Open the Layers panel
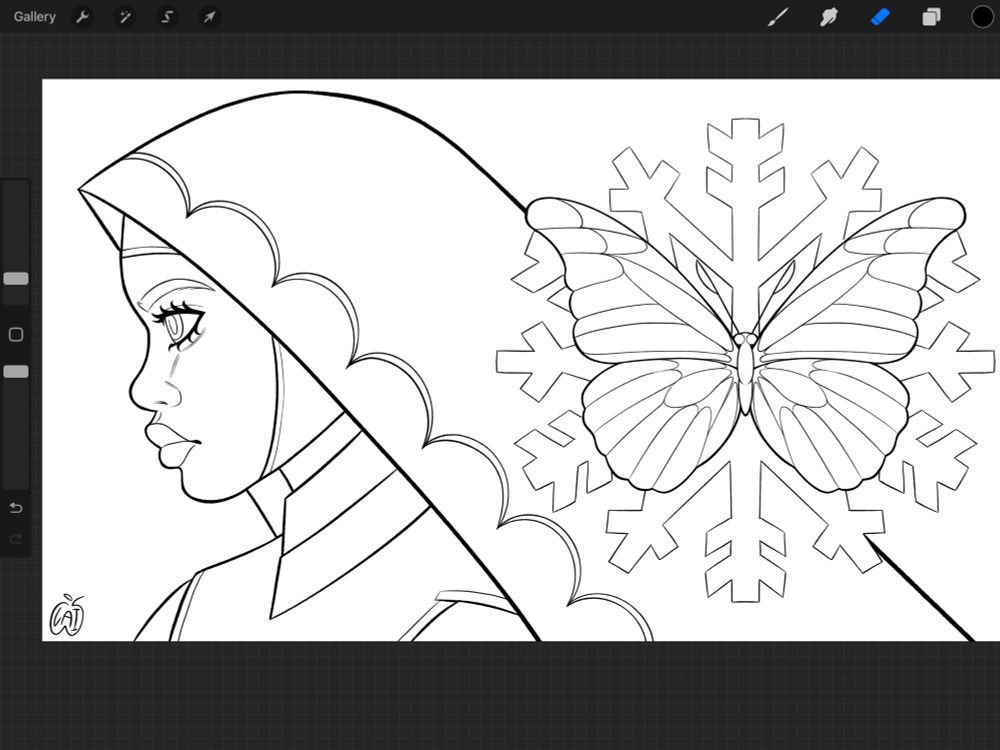 coord(931,17)
